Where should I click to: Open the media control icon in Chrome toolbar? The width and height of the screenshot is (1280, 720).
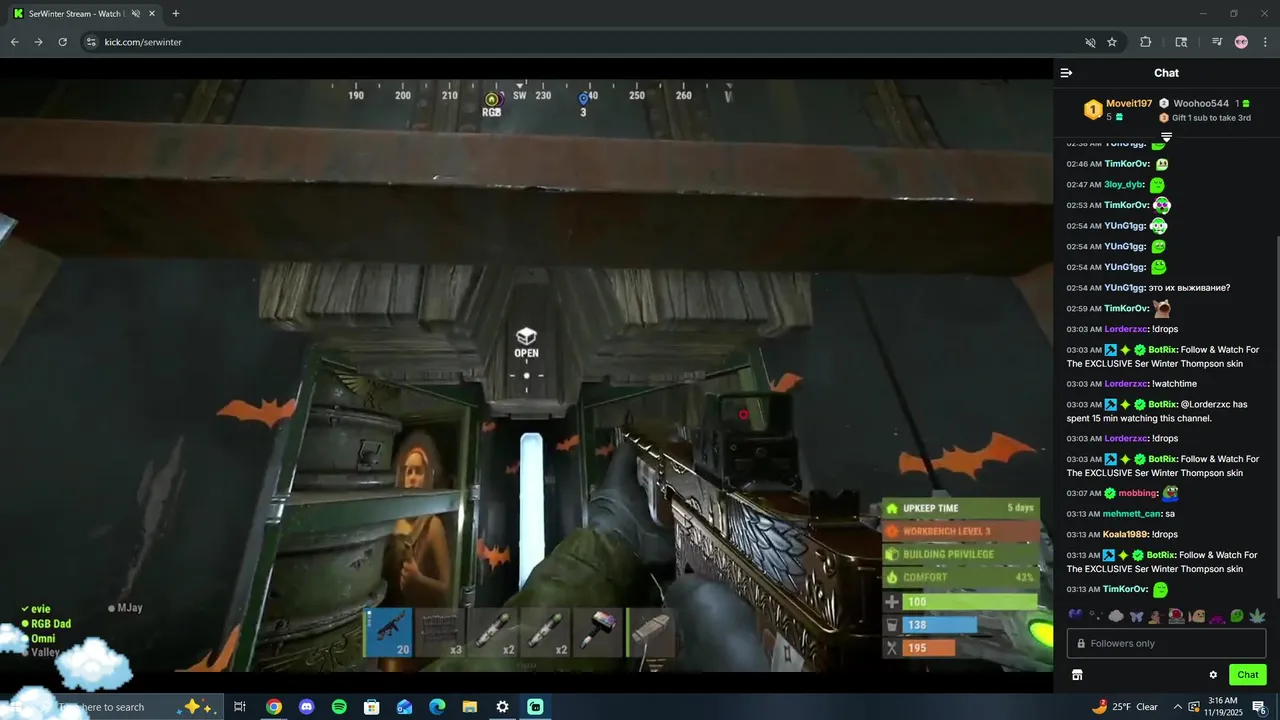(1216, 42)
